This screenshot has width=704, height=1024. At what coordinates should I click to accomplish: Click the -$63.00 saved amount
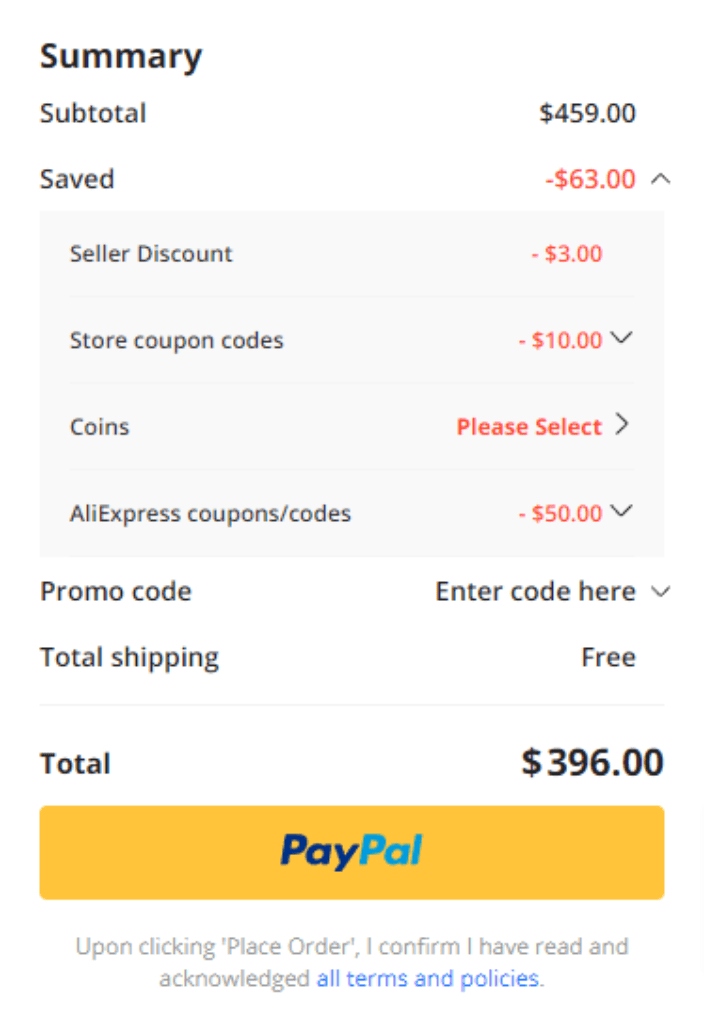590,179
